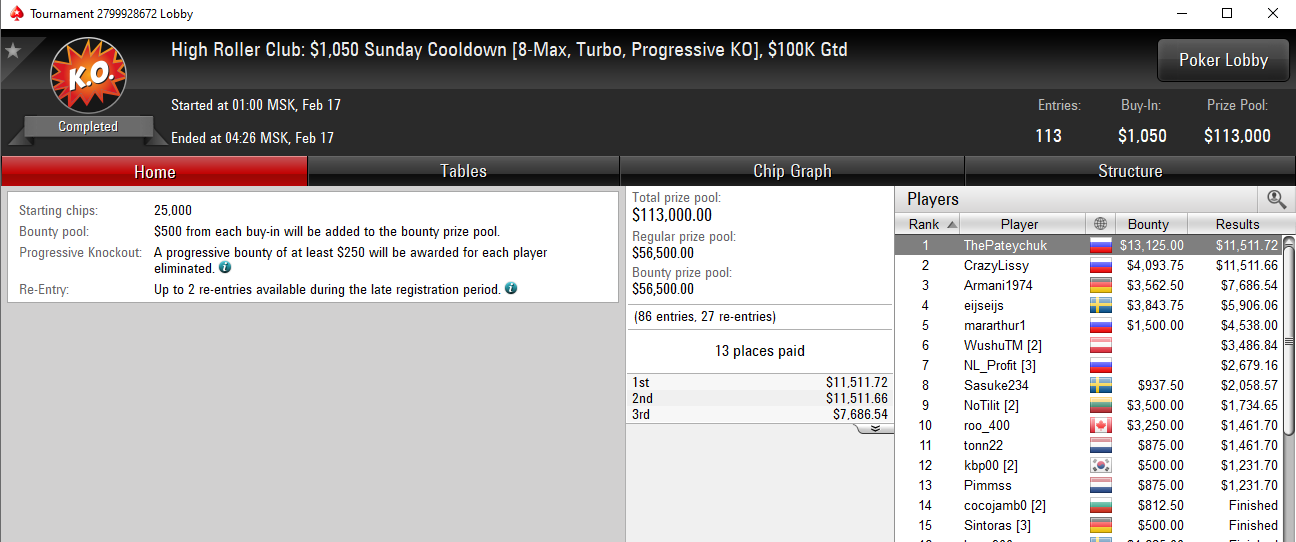Click the Poker Lobby button

tap(1223, 60)
